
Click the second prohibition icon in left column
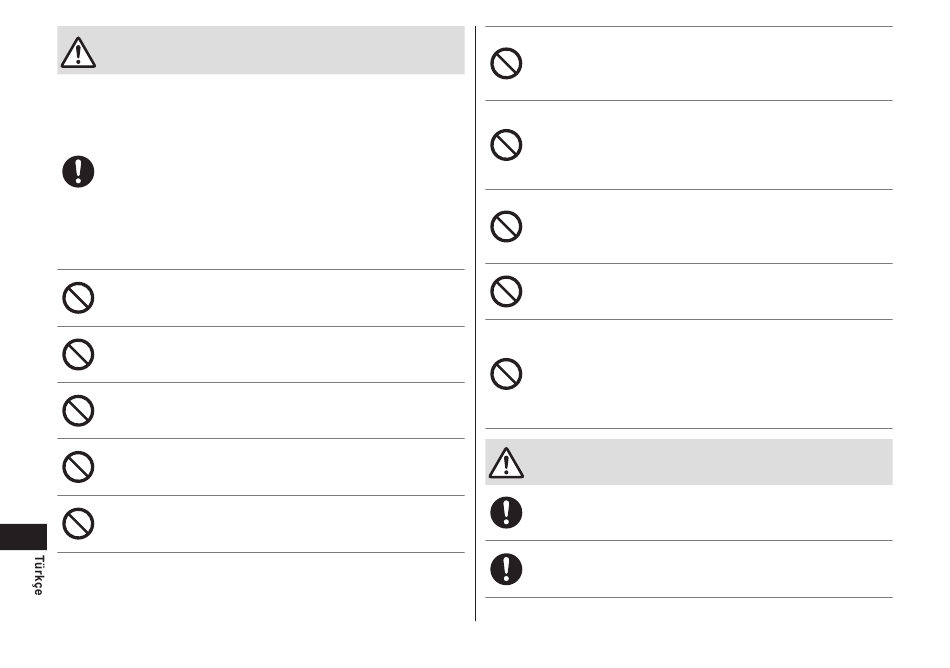click(78, 354)
